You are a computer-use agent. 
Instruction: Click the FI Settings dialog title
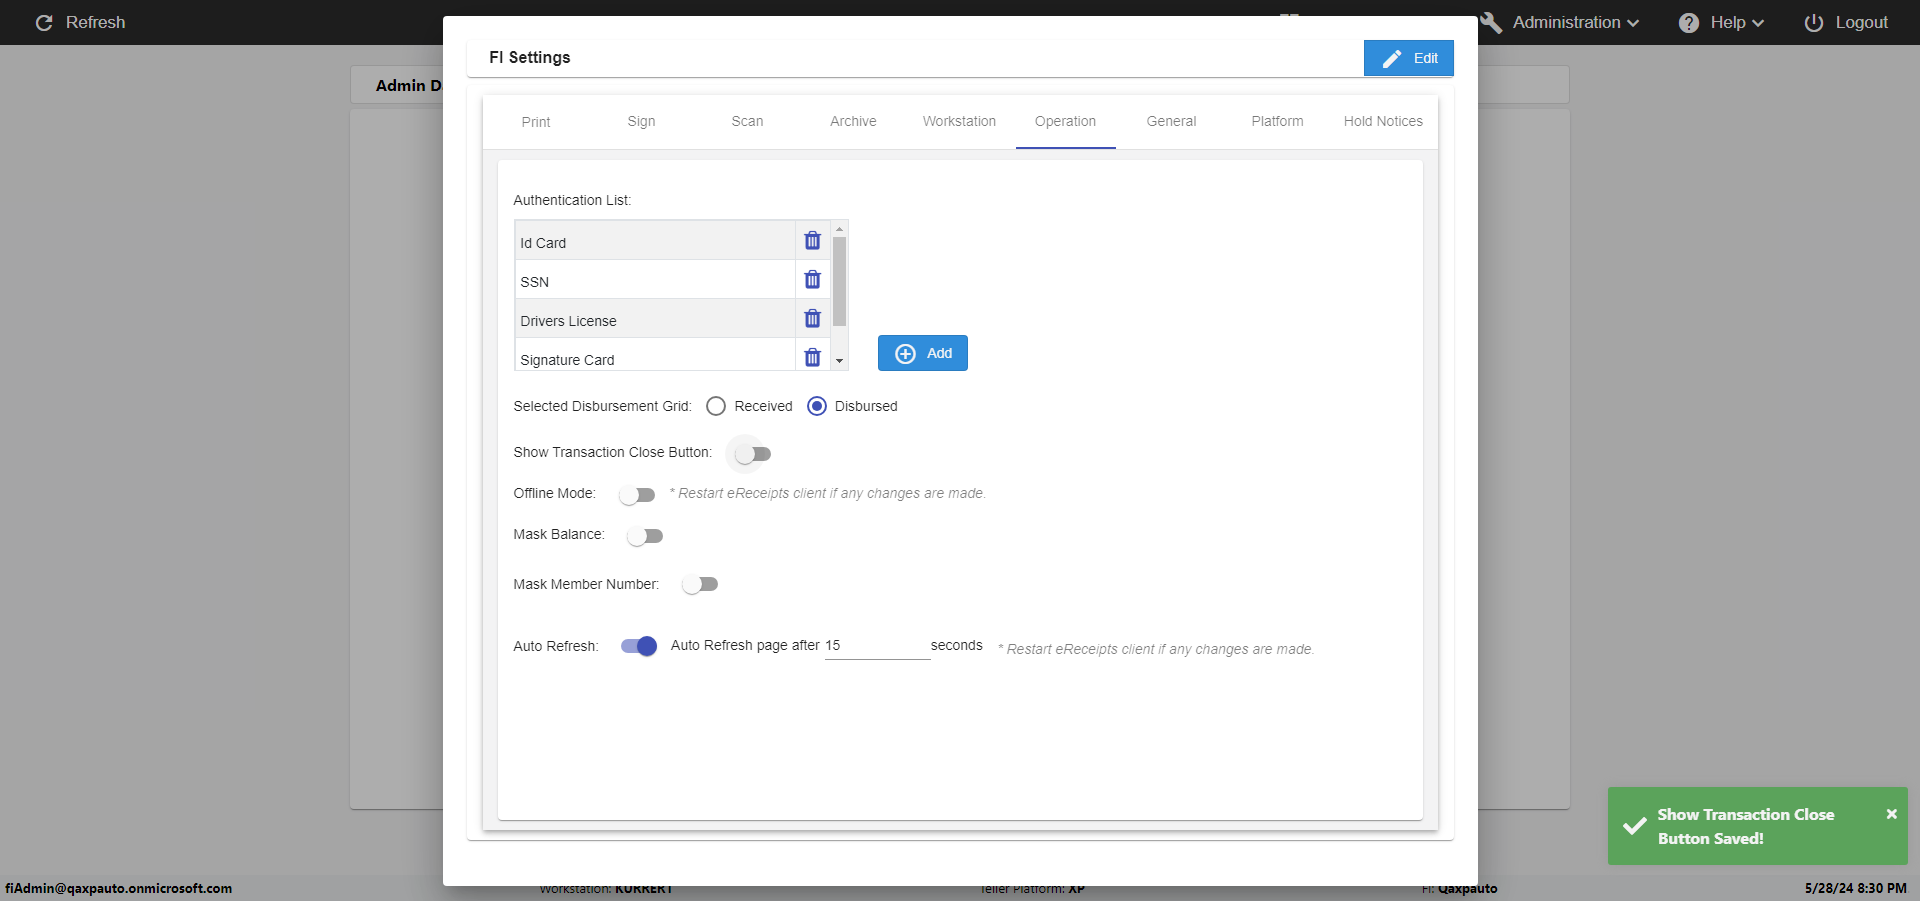[x=529, y=57]
